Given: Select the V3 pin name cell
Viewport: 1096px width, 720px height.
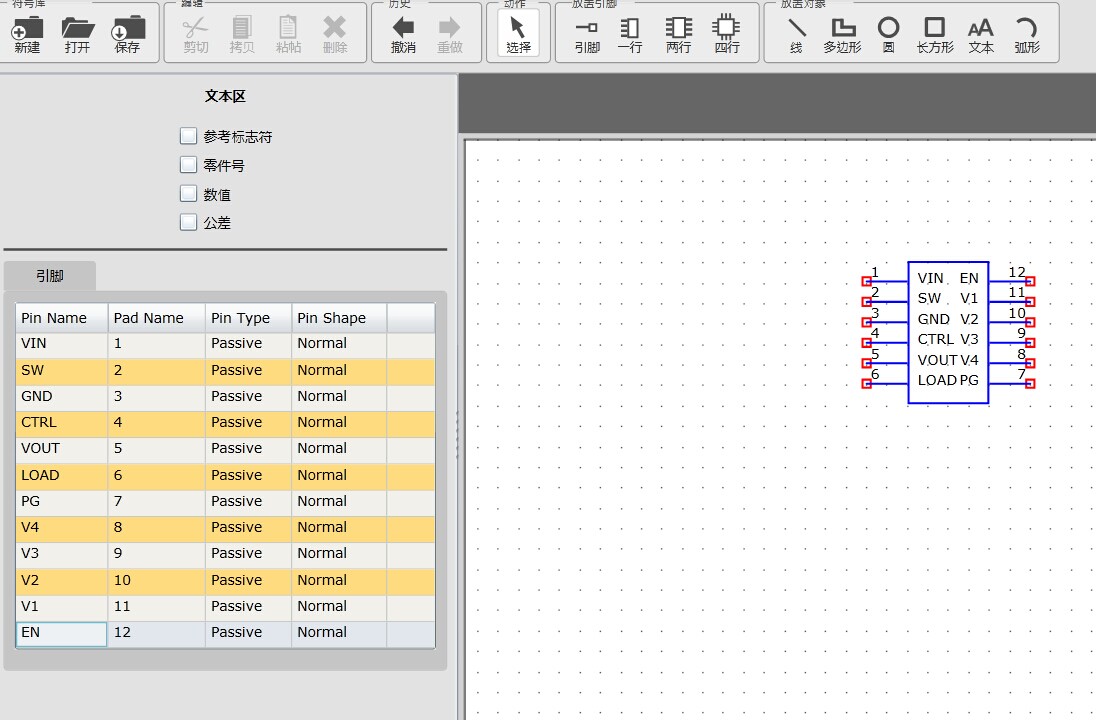Looking at the screenshot, I should (62, 554).
